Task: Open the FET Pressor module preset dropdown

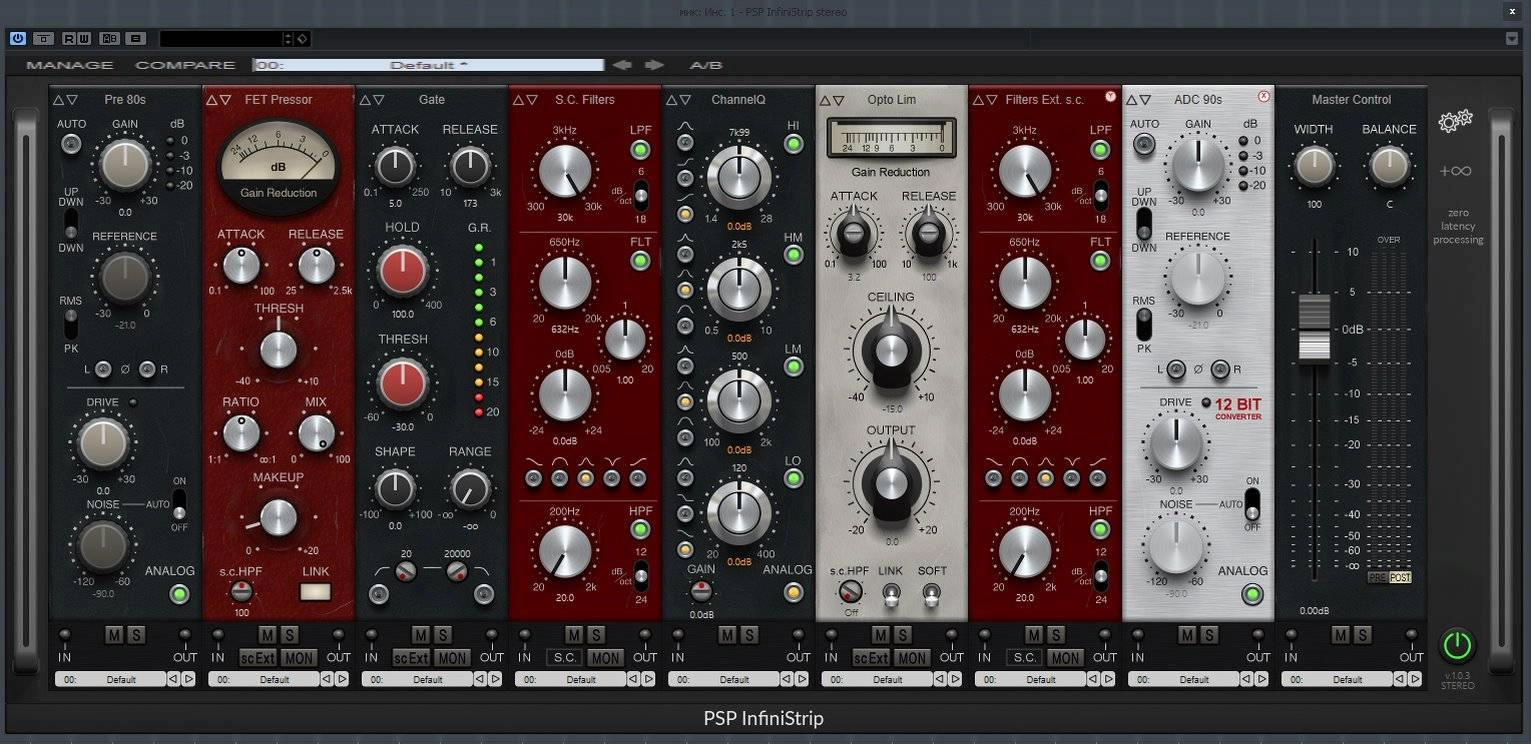Action: 264,679
